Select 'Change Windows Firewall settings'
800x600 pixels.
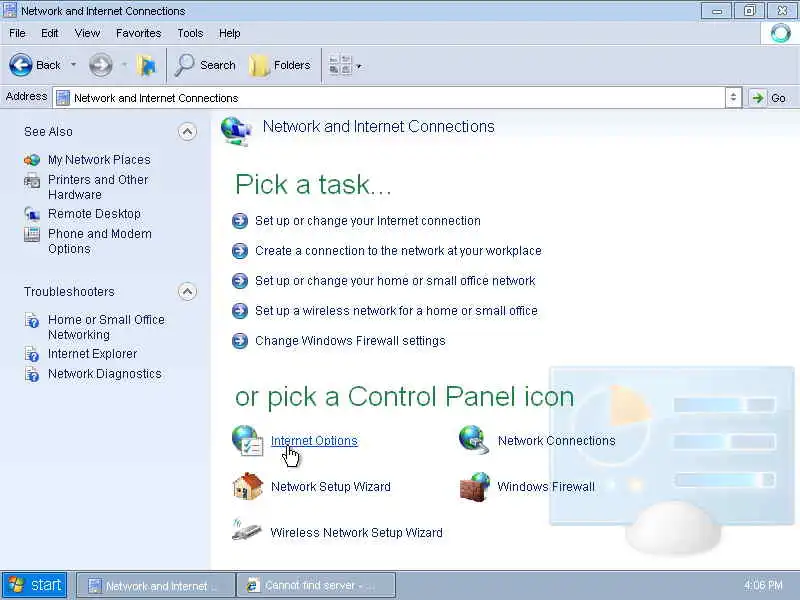click(x=351, y=341)
